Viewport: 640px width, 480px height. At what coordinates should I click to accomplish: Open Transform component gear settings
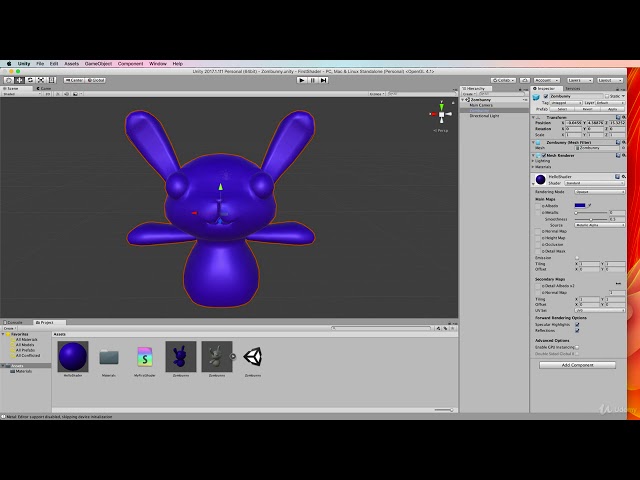click(x=624, y=118)
